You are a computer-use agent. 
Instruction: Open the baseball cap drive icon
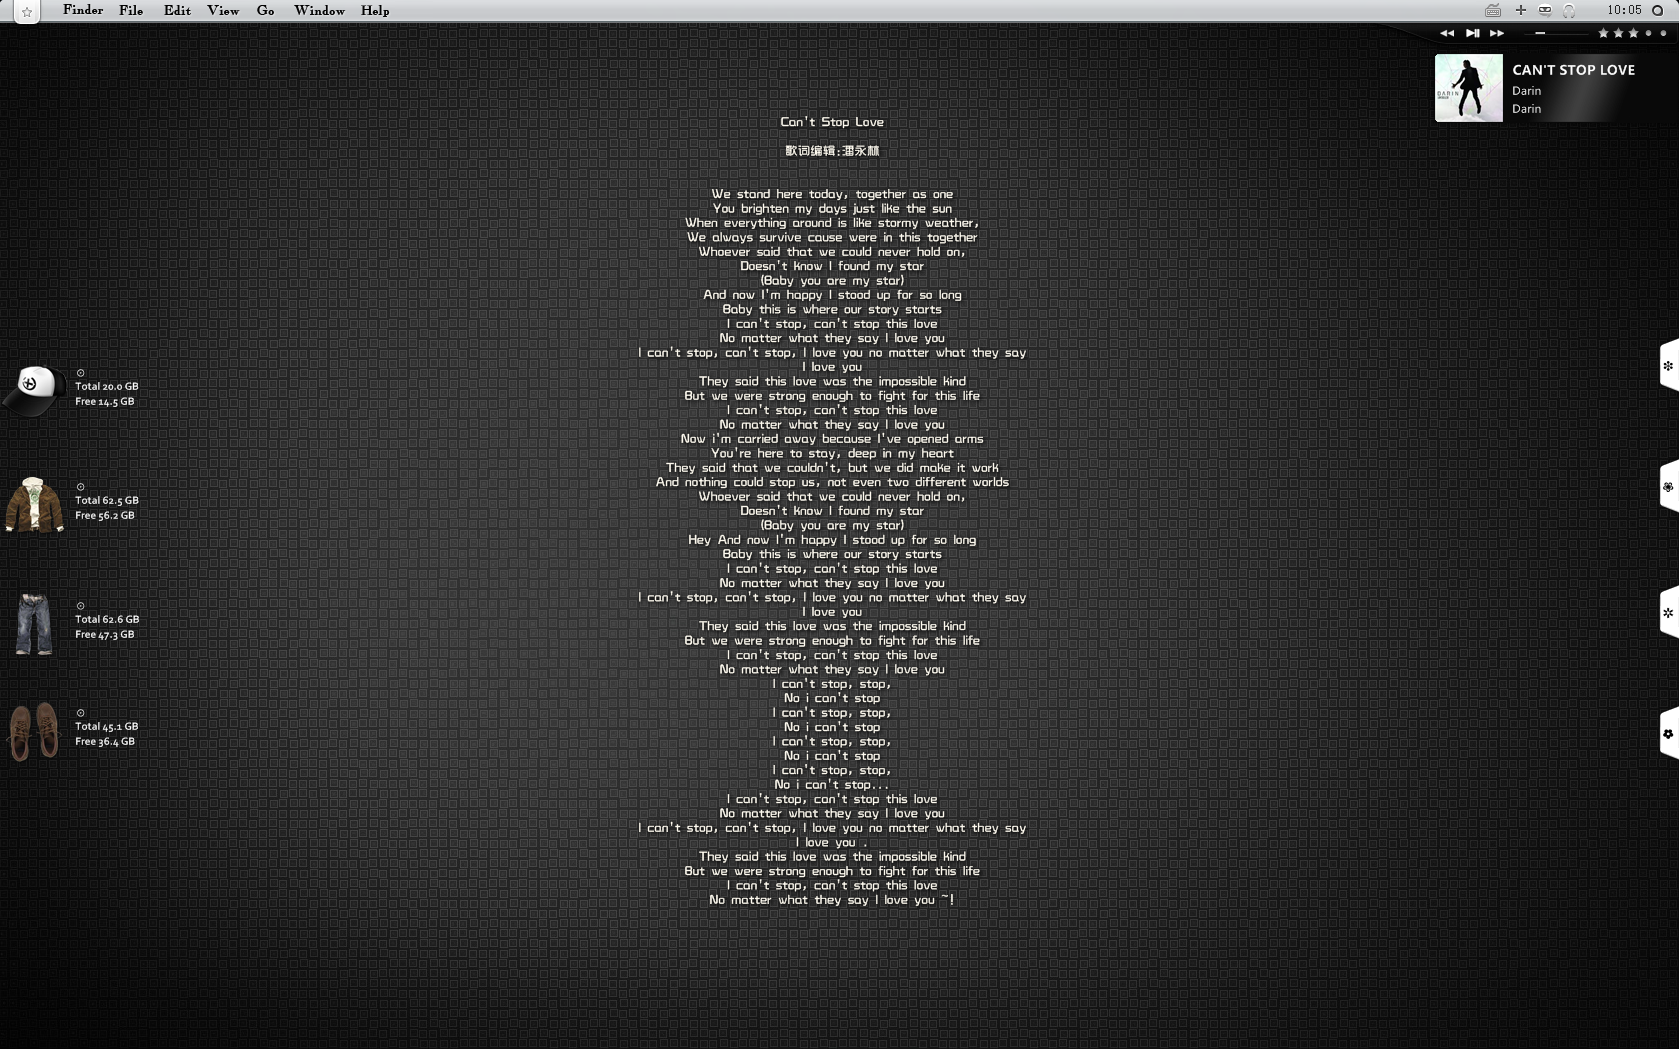[33, 390]
